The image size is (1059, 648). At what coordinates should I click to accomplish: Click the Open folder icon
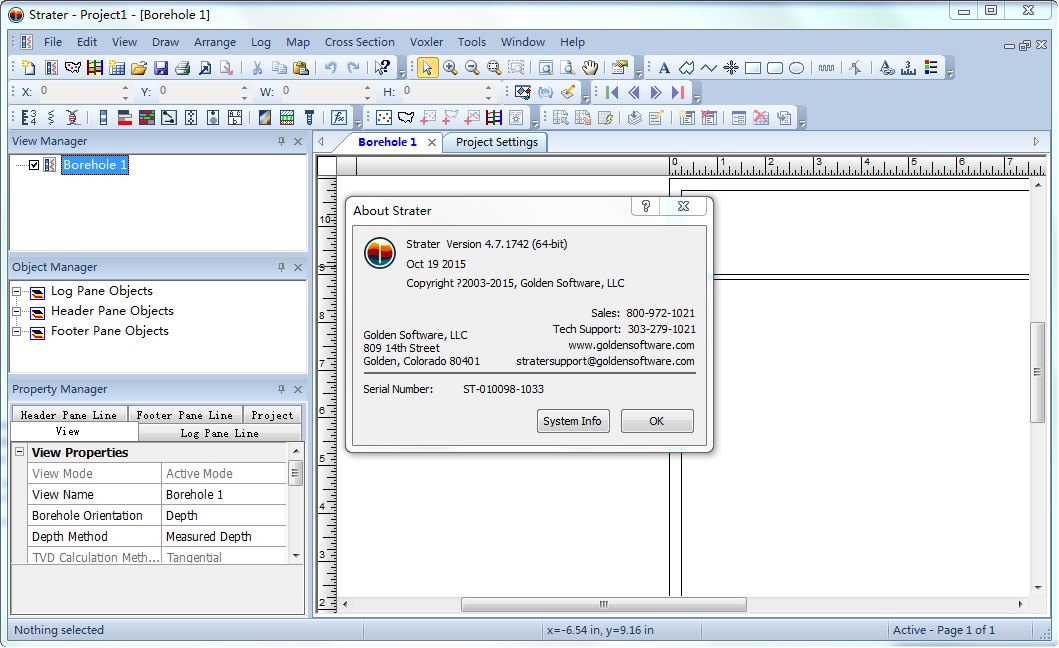(x=139, y=68)
